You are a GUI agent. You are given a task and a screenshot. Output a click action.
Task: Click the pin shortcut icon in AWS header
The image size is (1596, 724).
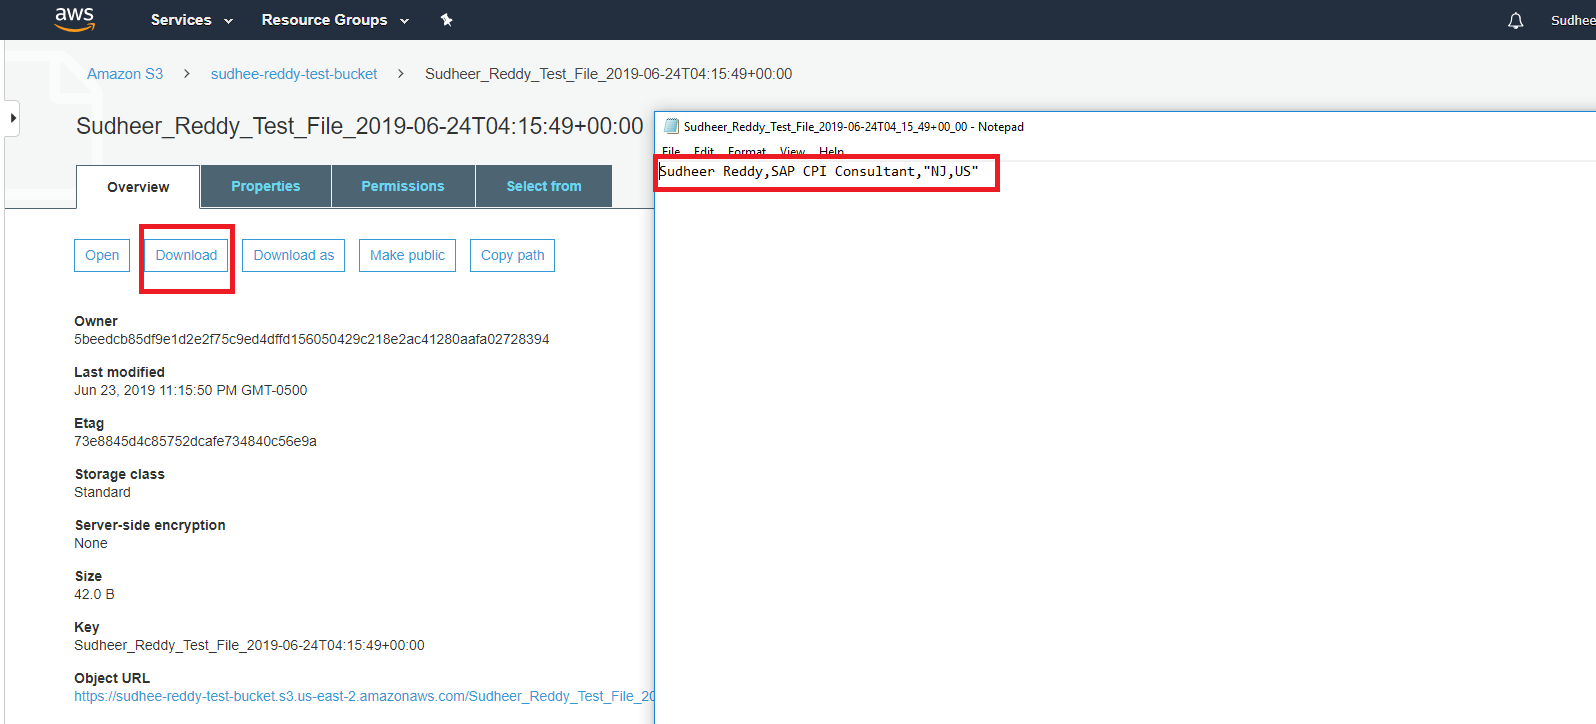(447, 20)
